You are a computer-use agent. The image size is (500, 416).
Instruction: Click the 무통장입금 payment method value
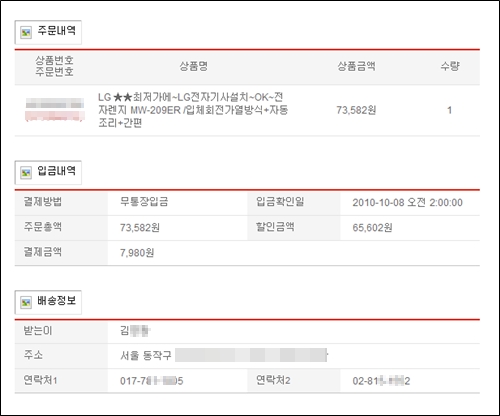144,202
